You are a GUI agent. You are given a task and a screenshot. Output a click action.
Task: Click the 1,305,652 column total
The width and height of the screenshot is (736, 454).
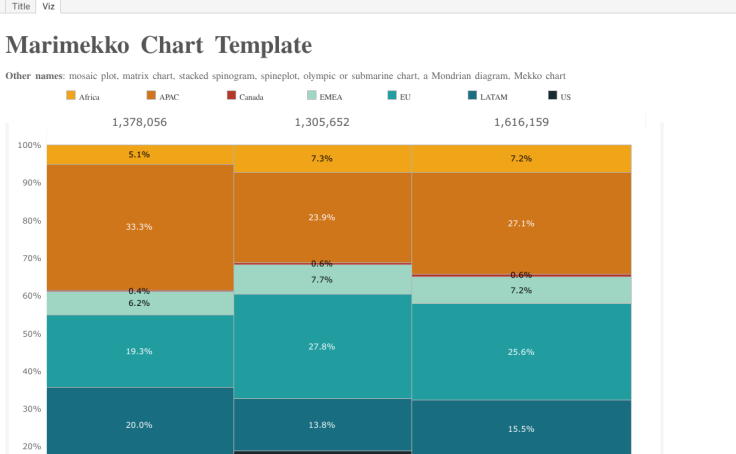pyautogui.click(x=322, y=122)
